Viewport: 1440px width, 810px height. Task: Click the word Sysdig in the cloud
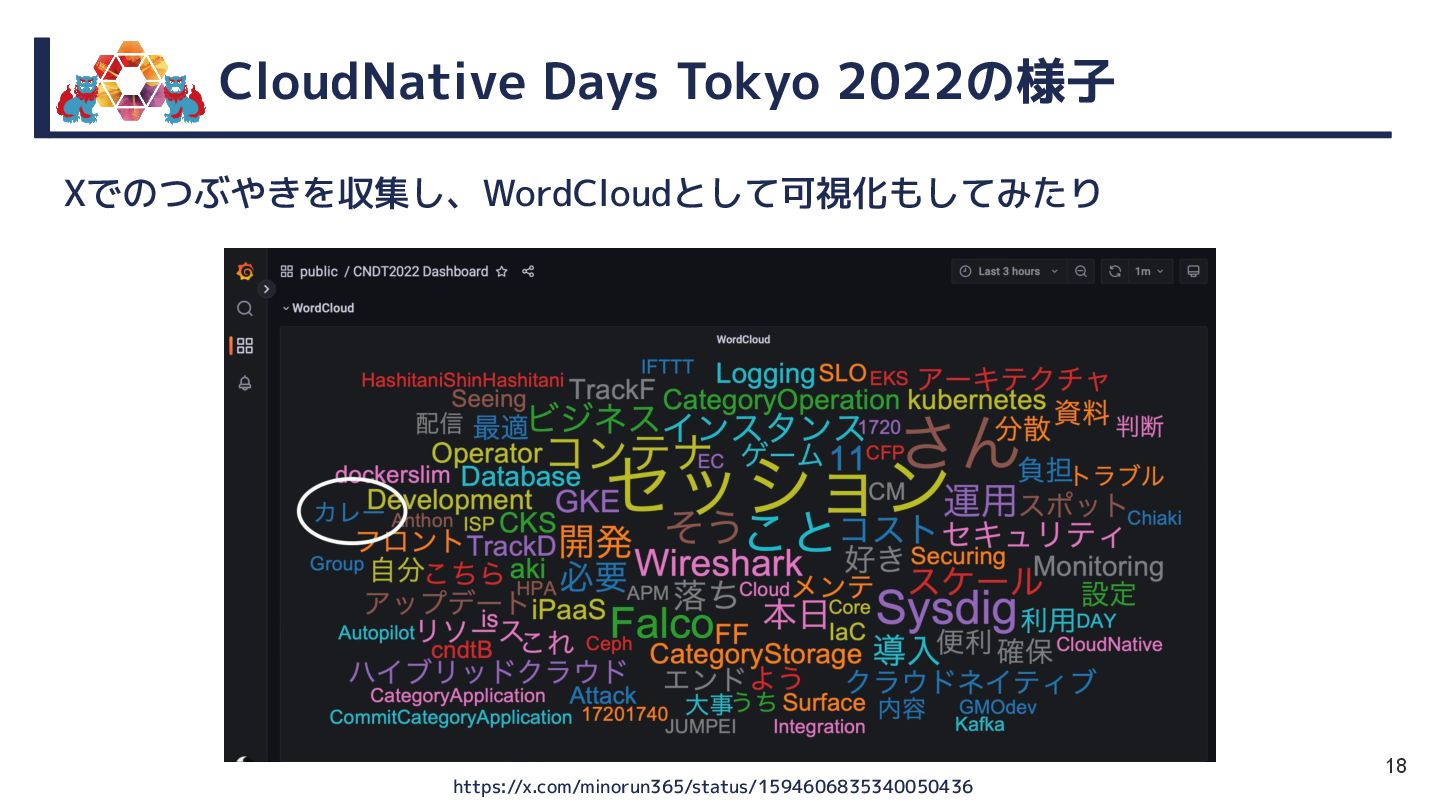(946, 609)
